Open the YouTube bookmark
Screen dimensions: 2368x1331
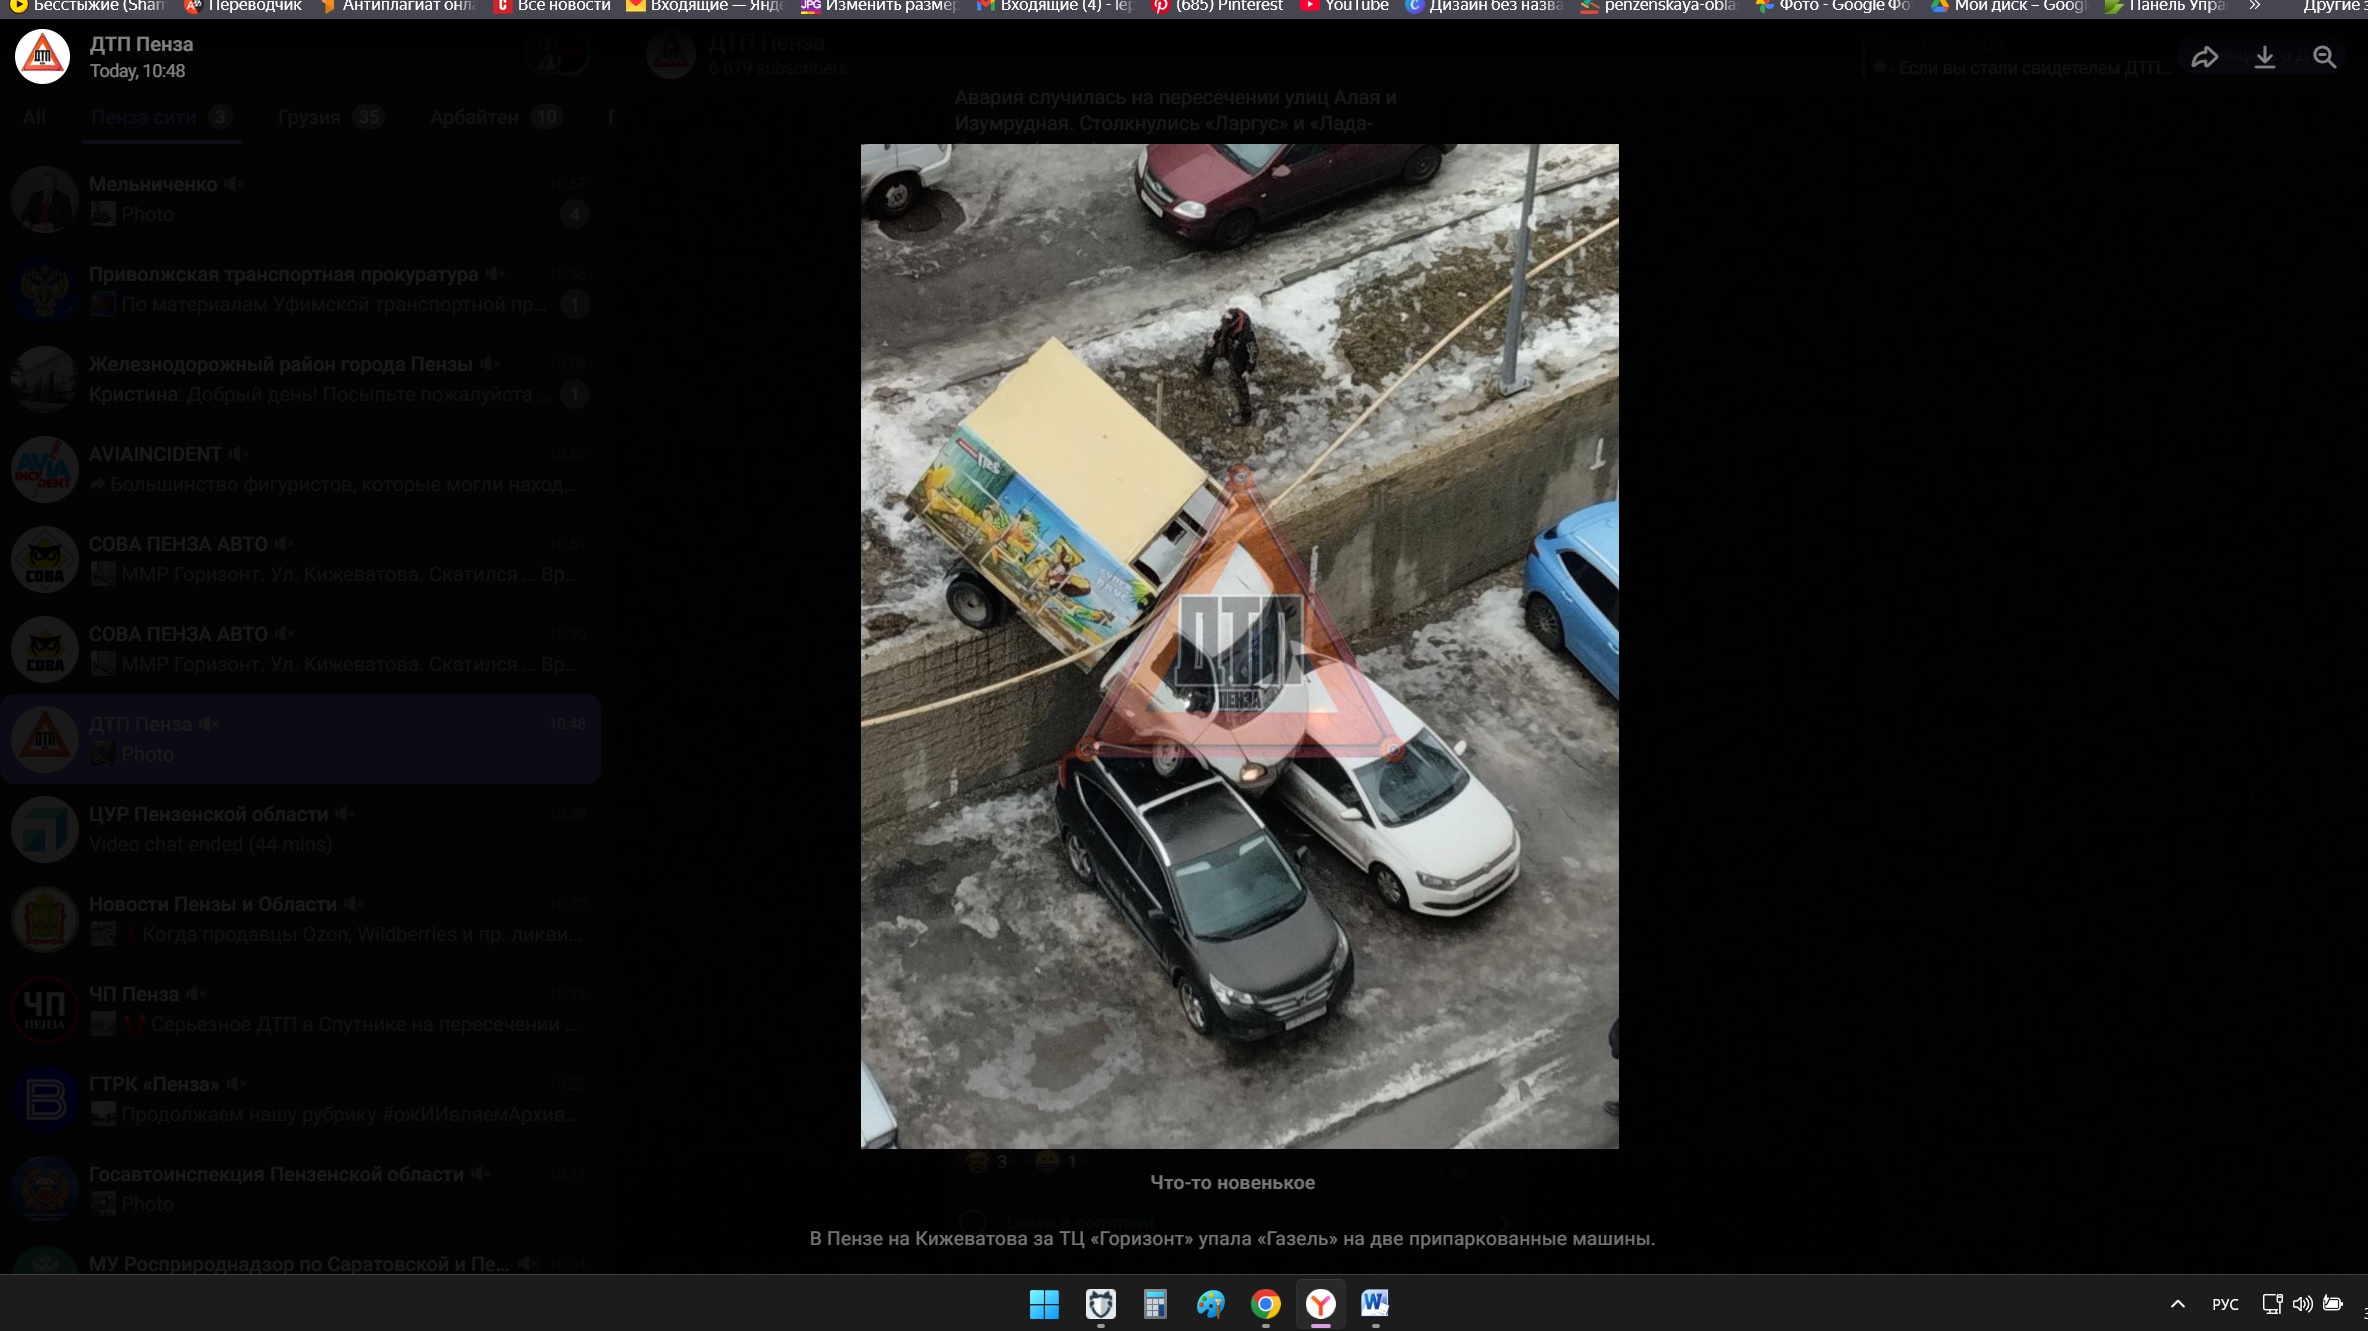click(x=1345, y=6)
